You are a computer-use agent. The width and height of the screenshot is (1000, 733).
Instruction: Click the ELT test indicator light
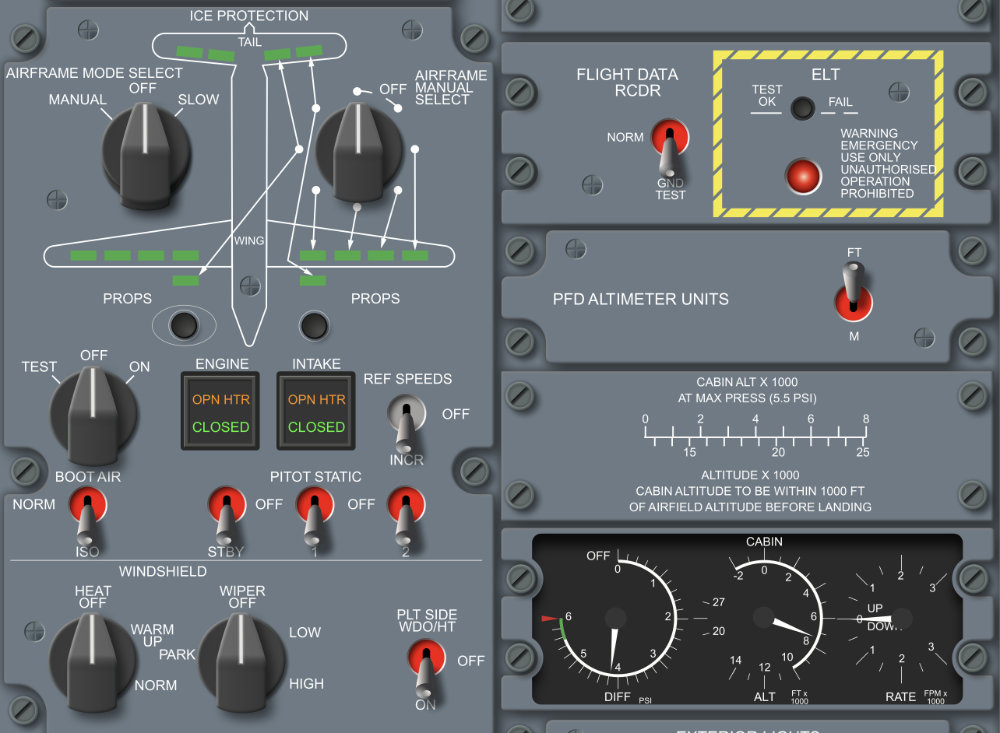click(800, 109)
